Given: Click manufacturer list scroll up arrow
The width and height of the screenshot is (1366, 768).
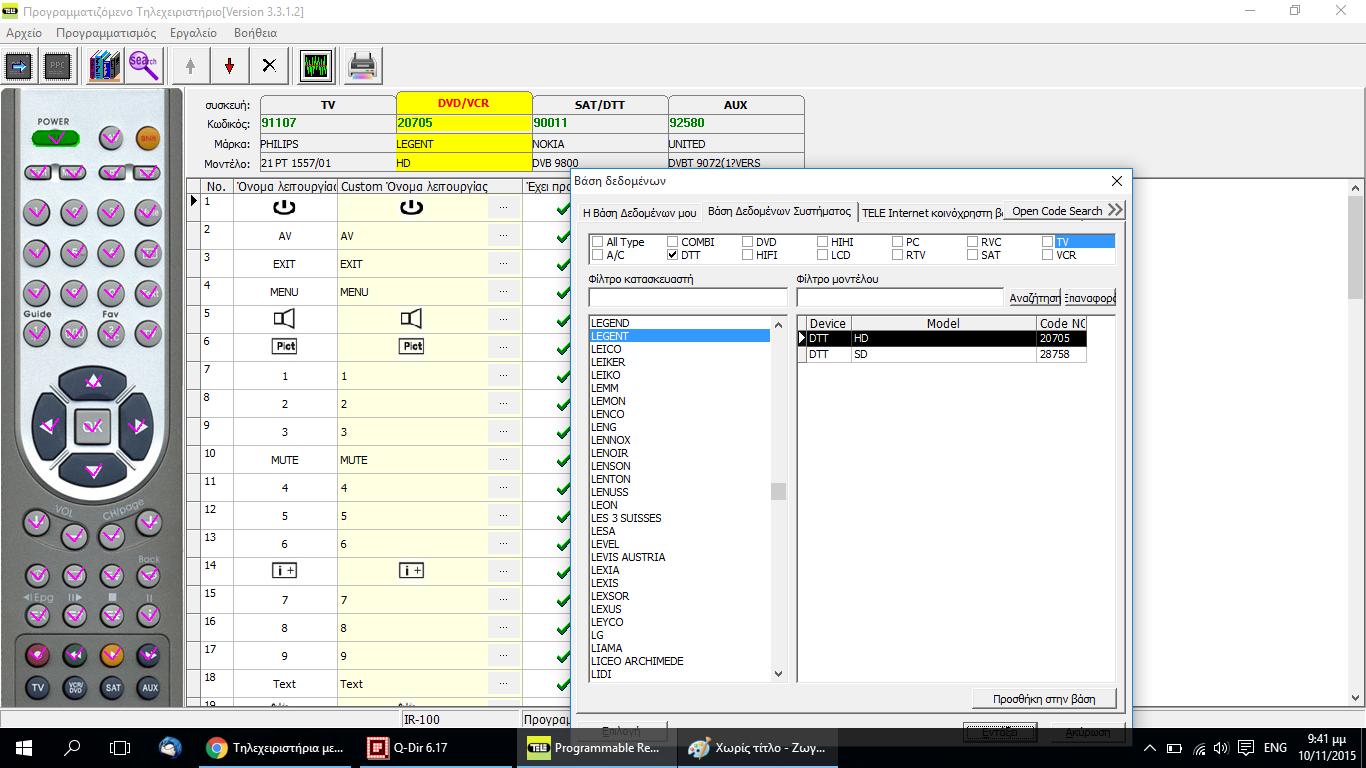Looking at the screenshot, I should 779,324.
